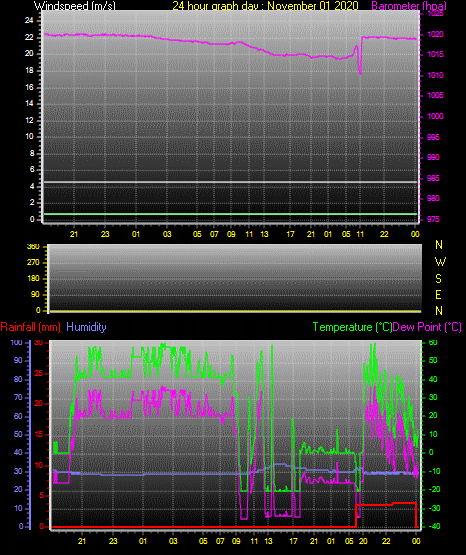Click the 03 time label under temperature graph

[x=173, y=541]
